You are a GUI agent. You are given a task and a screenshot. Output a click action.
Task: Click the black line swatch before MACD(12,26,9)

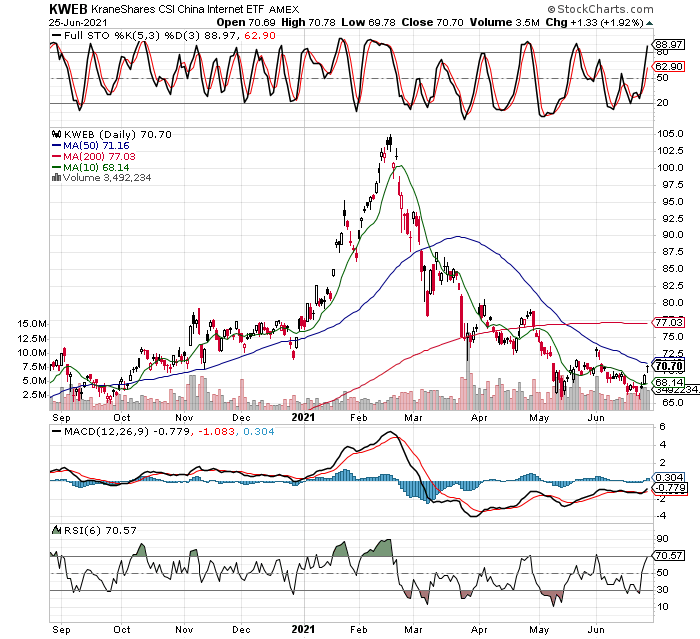[56, 431]
